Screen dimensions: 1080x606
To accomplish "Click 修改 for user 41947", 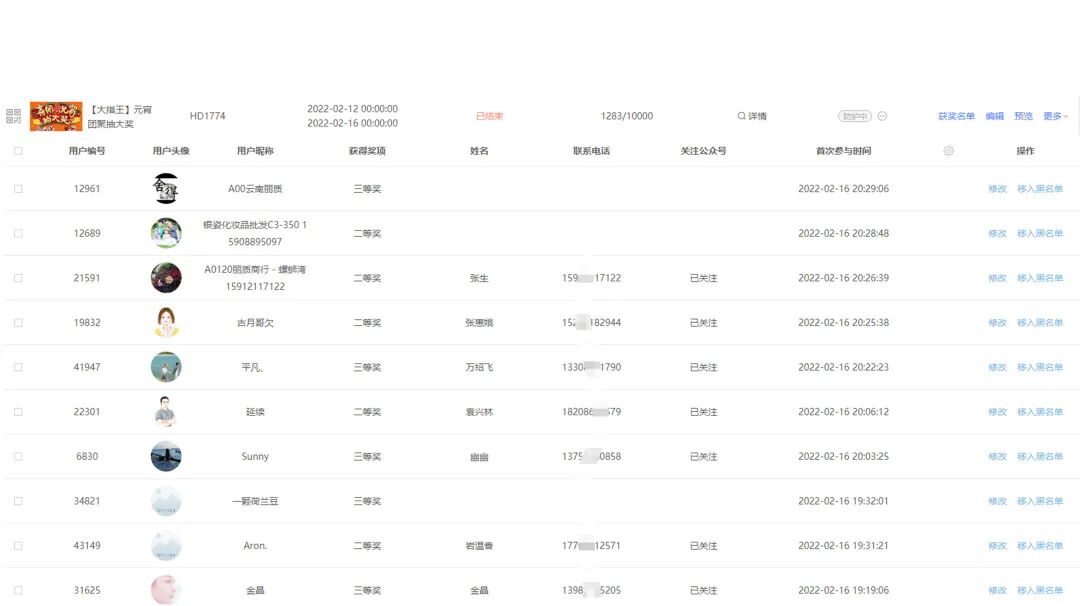I will 997,367.
